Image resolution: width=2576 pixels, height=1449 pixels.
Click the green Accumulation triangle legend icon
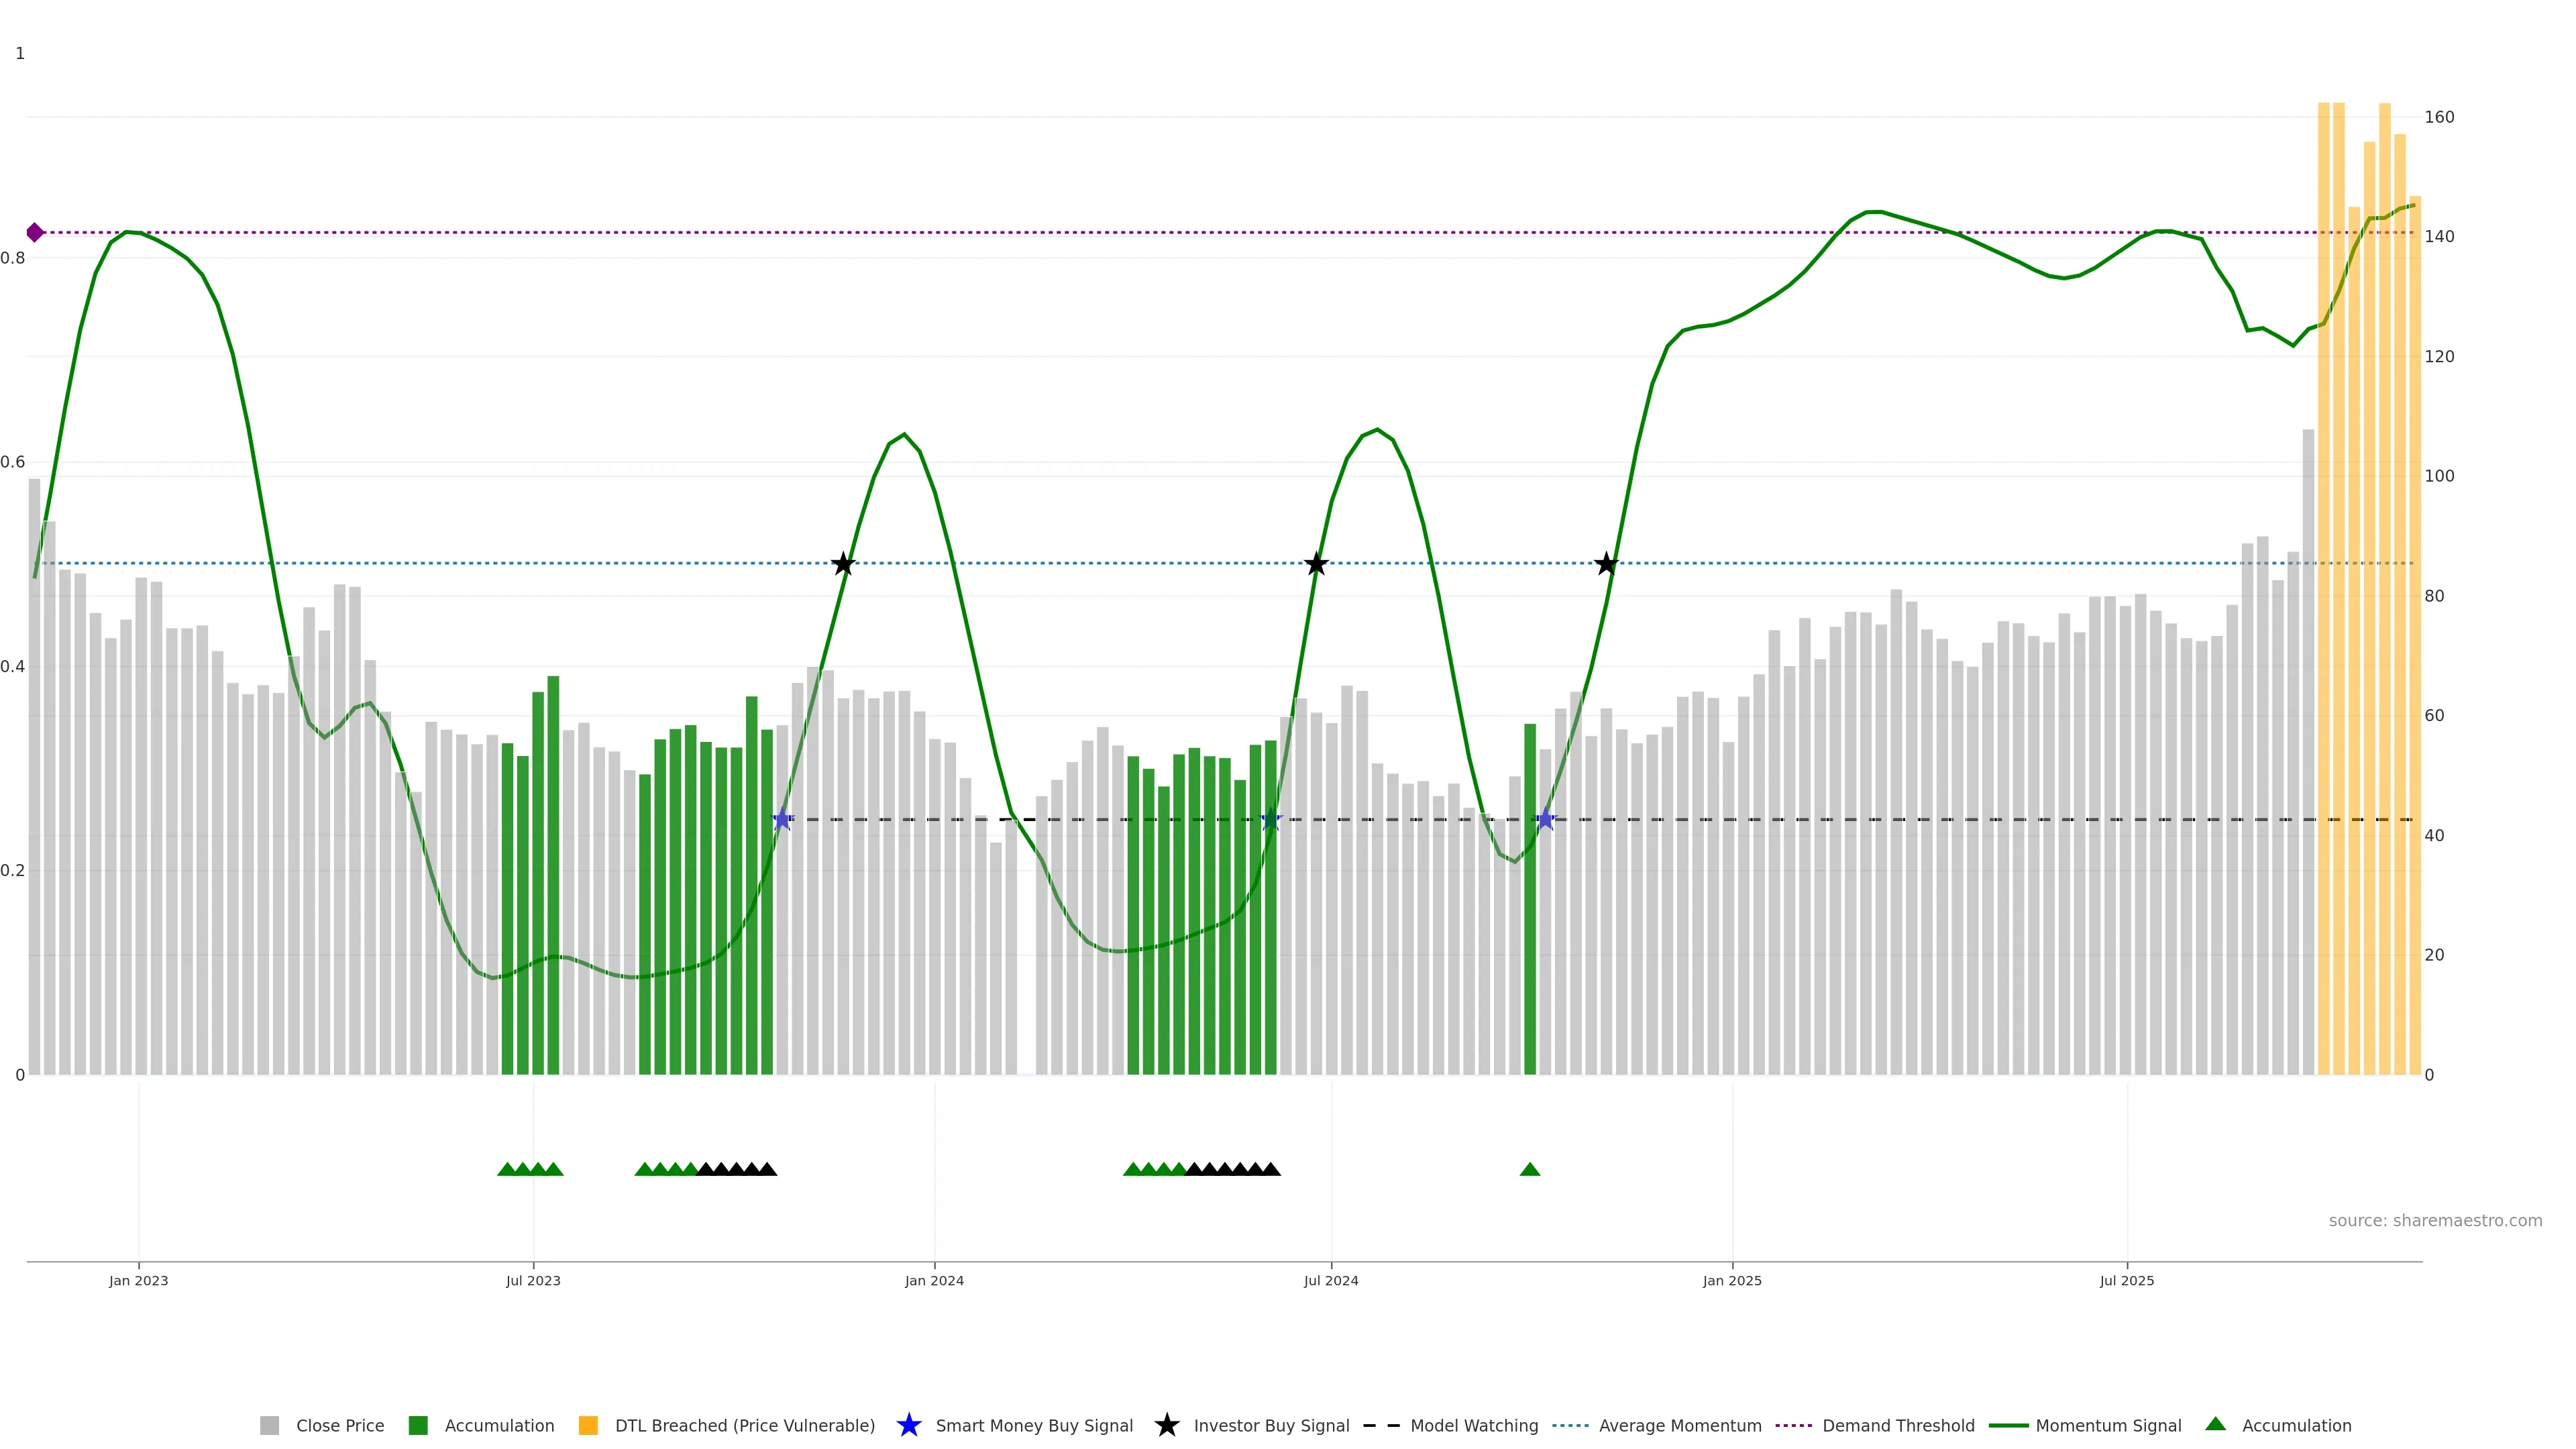[2215, 1424]
